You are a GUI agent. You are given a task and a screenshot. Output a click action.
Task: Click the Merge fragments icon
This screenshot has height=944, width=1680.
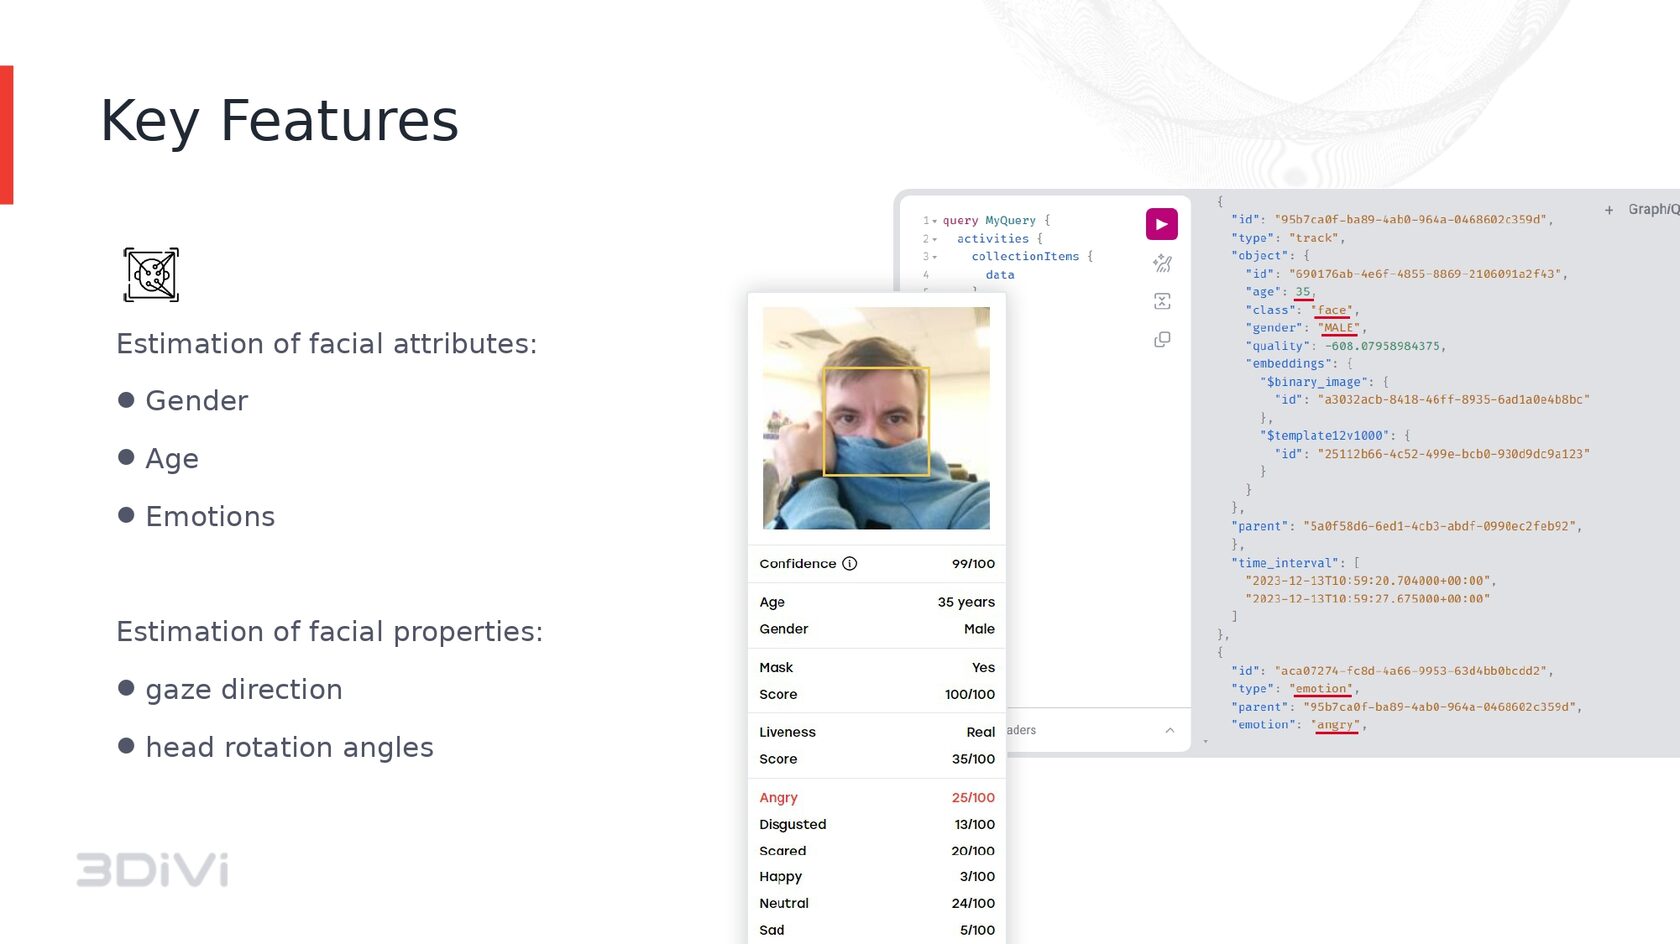tap(1162, 301)
